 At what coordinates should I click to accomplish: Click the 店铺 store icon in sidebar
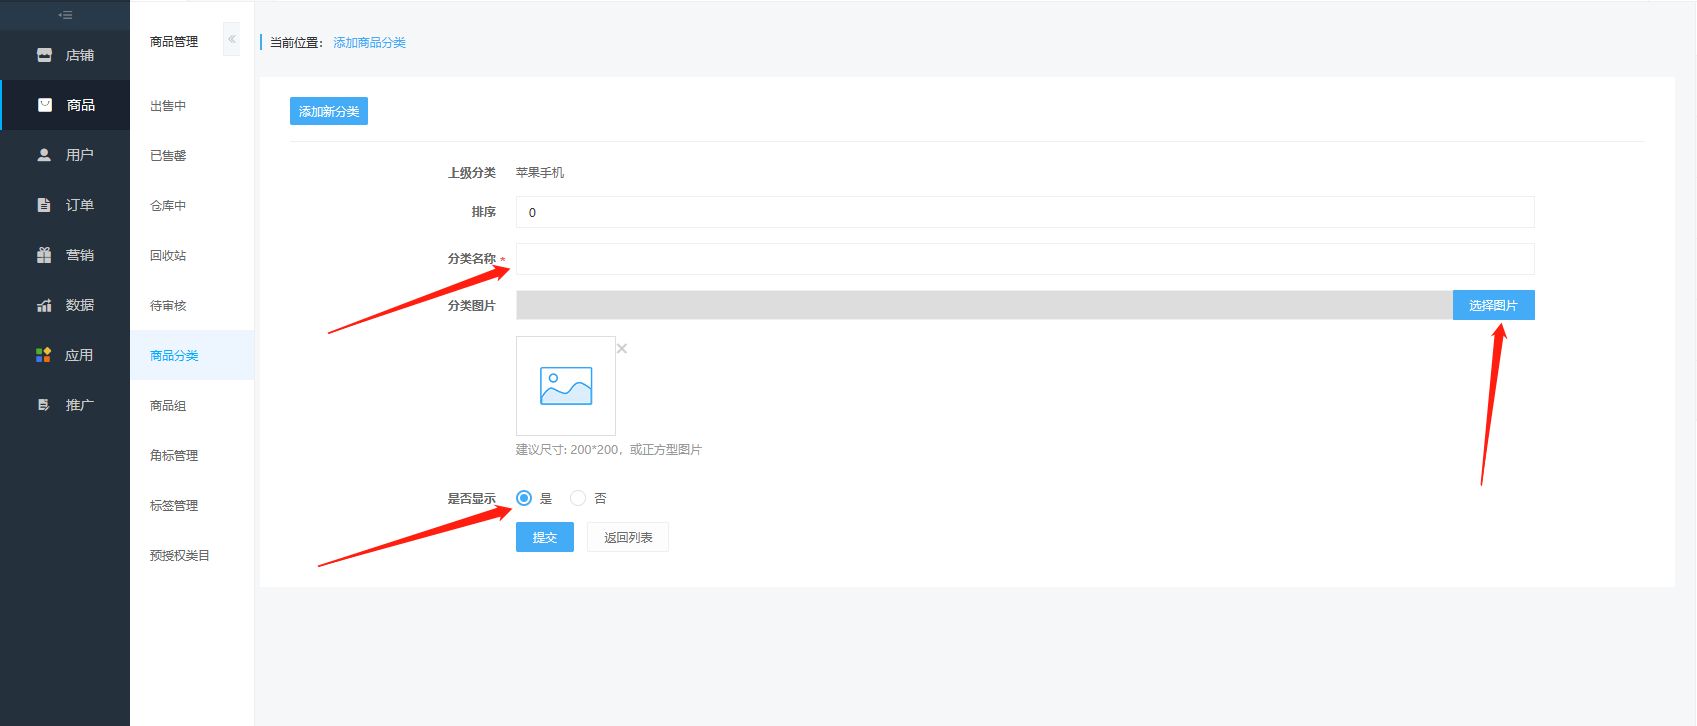point(44,55)
